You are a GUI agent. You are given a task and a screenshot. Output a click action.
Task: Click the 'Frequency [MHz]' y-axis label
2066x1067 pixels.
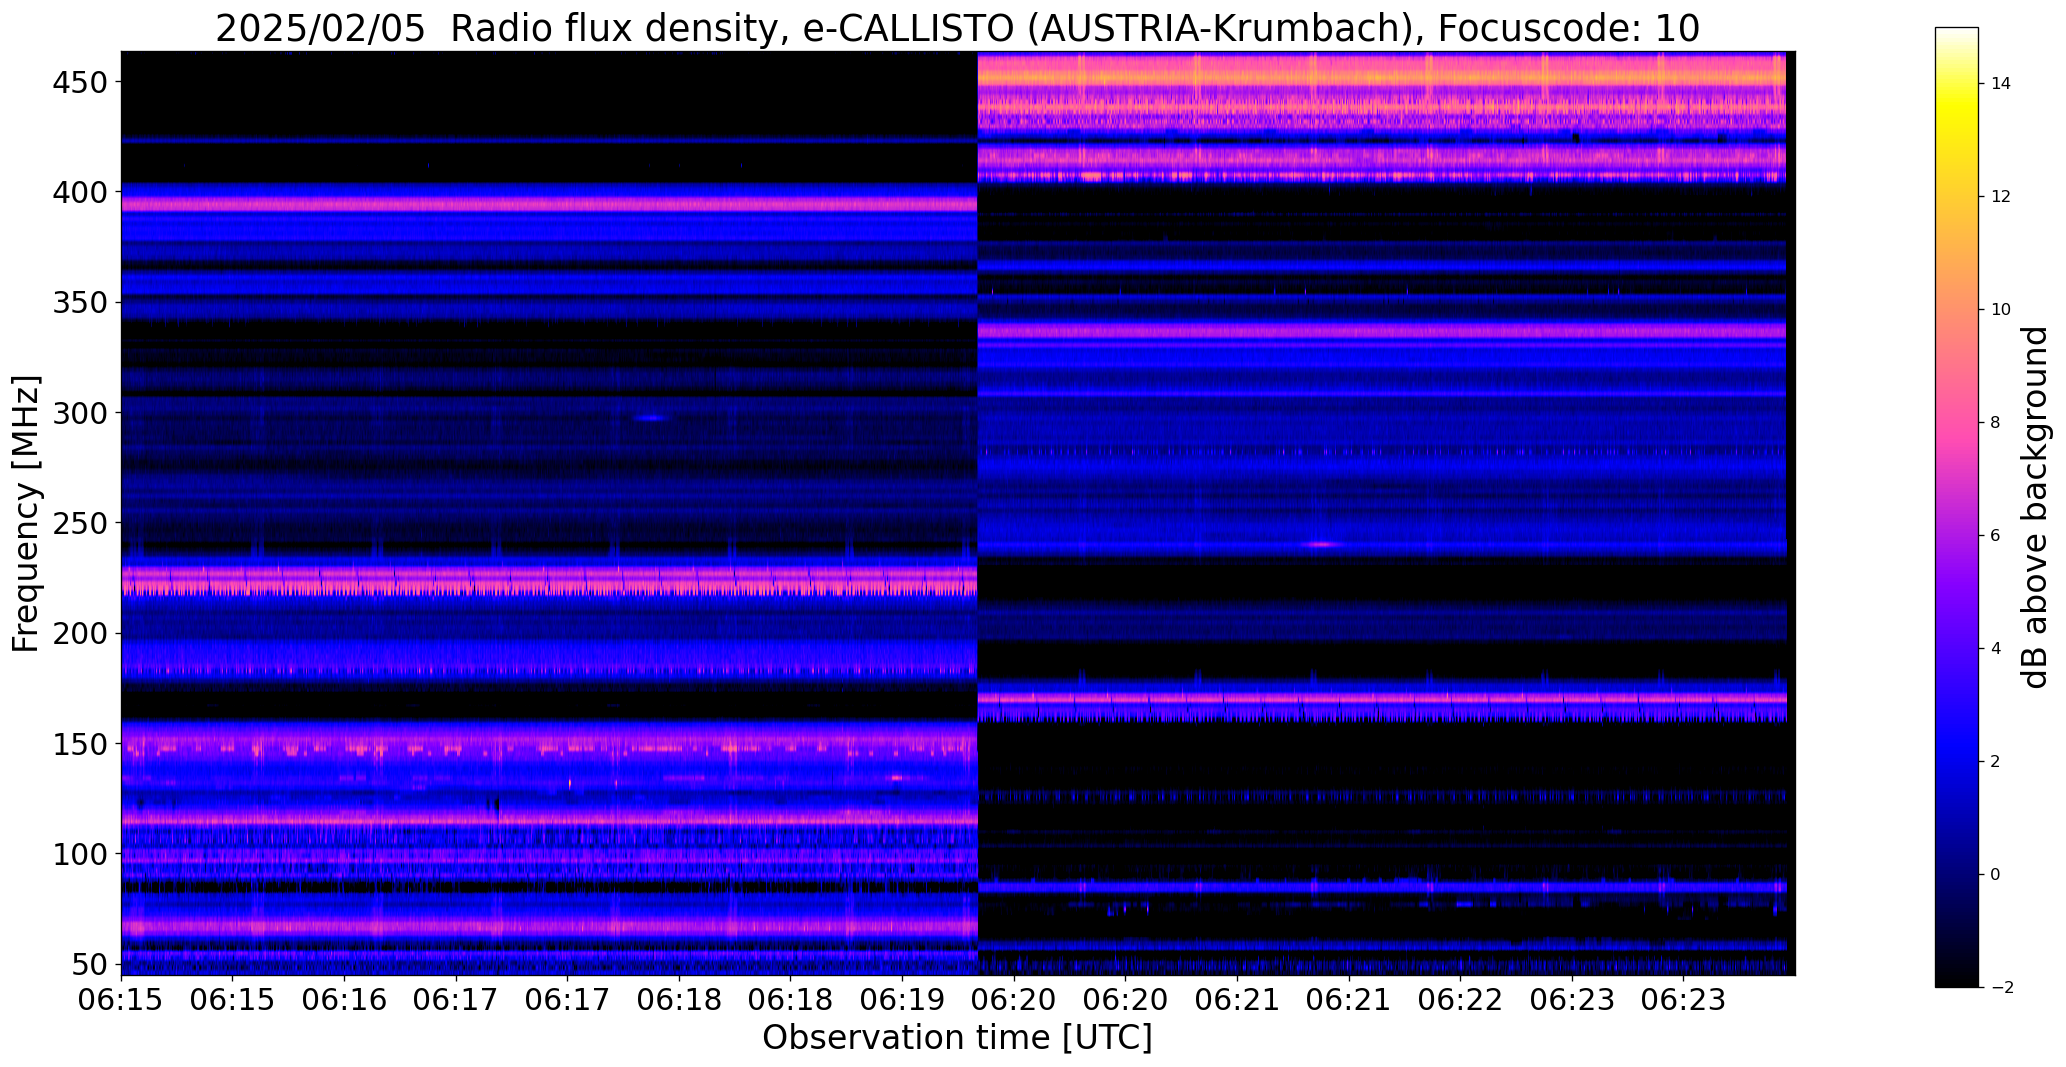26,514
